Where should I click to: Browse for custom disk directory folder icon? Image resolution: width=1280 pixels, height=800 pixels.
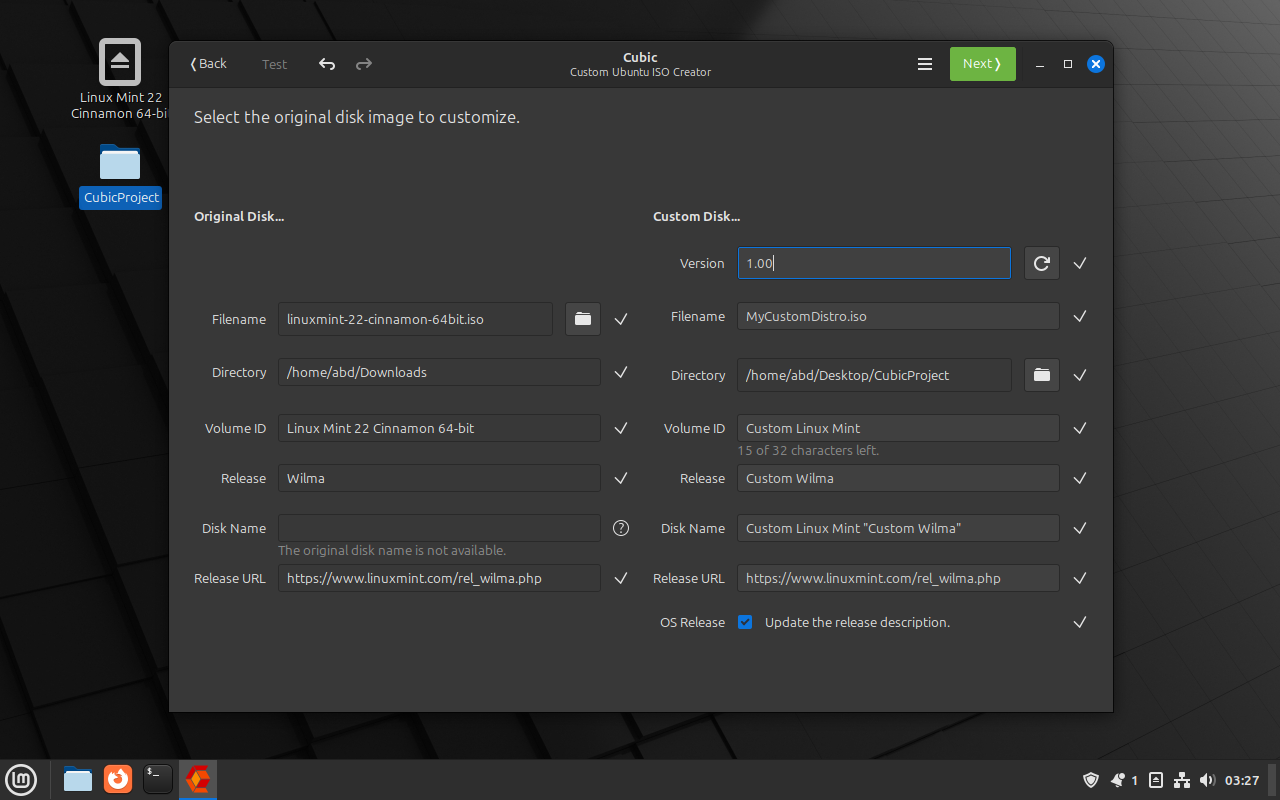[1042, 375]
